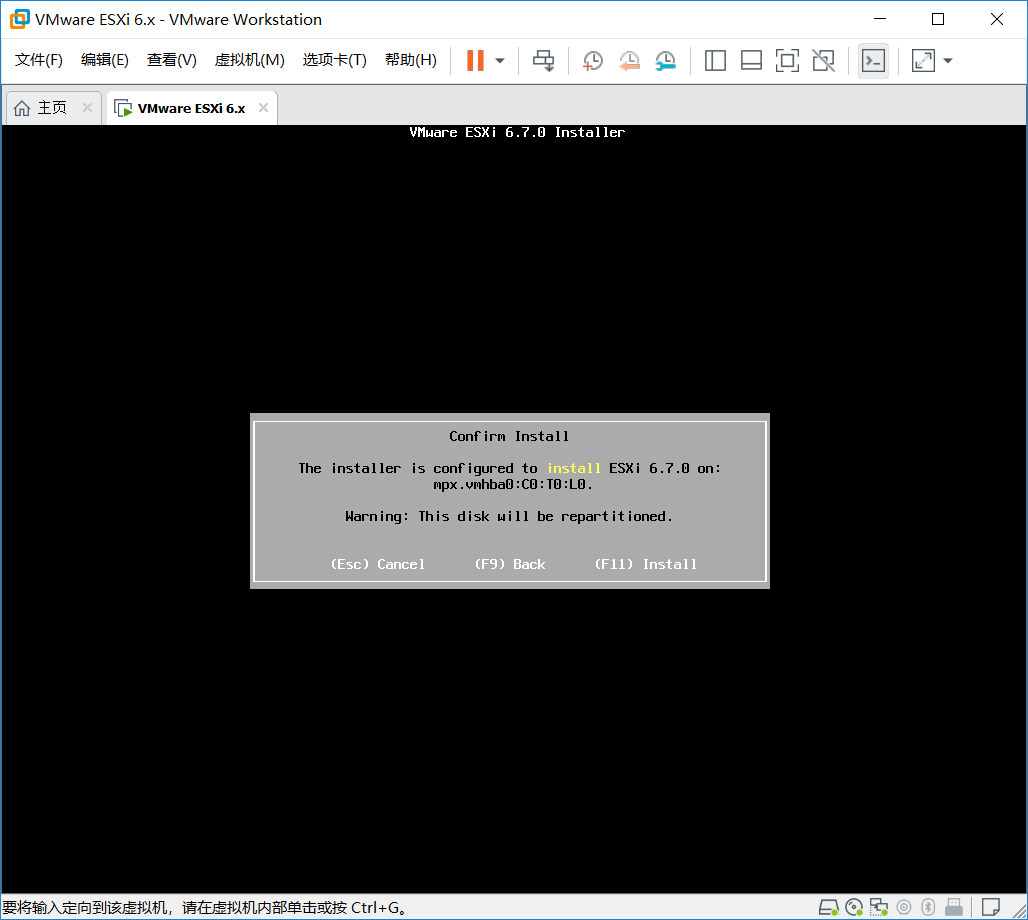Click the network adapter status icon
Image resolution: width=1028 pixels, height=920 pixels.
pyautogui.click(x=879, y=907)
